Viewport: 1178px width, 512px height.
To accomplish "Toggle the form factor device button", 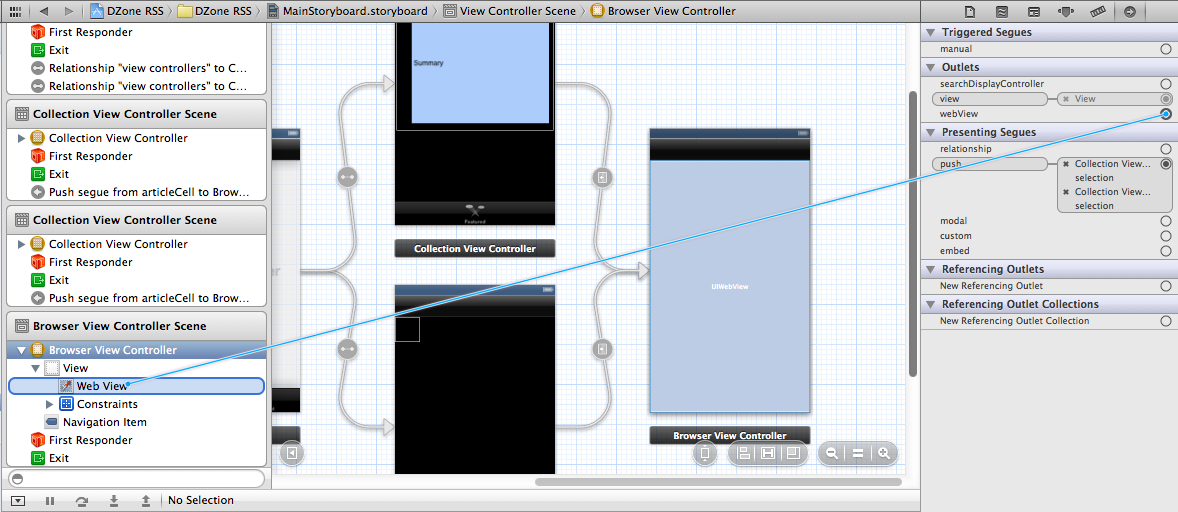I will [704, 454].
